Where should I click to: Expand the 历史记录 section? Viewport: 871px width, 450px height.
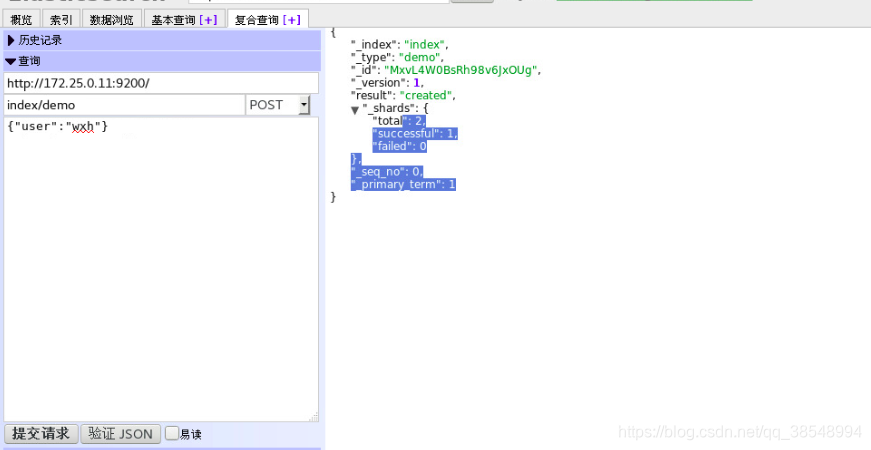(162, 40)
